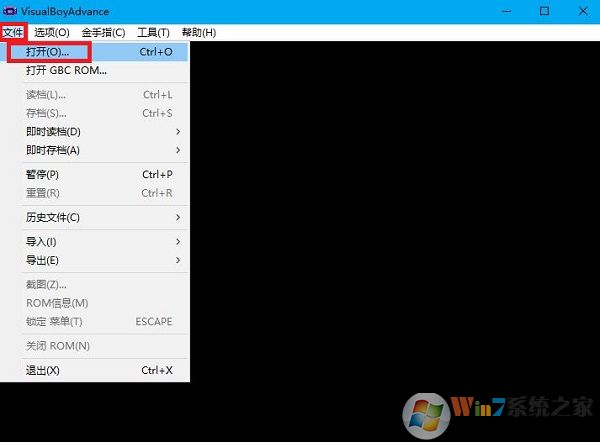Screen dimensions: 600x442
Task: Minimize the VisualBoyAdvance window
Action: (x=506, y=11)
